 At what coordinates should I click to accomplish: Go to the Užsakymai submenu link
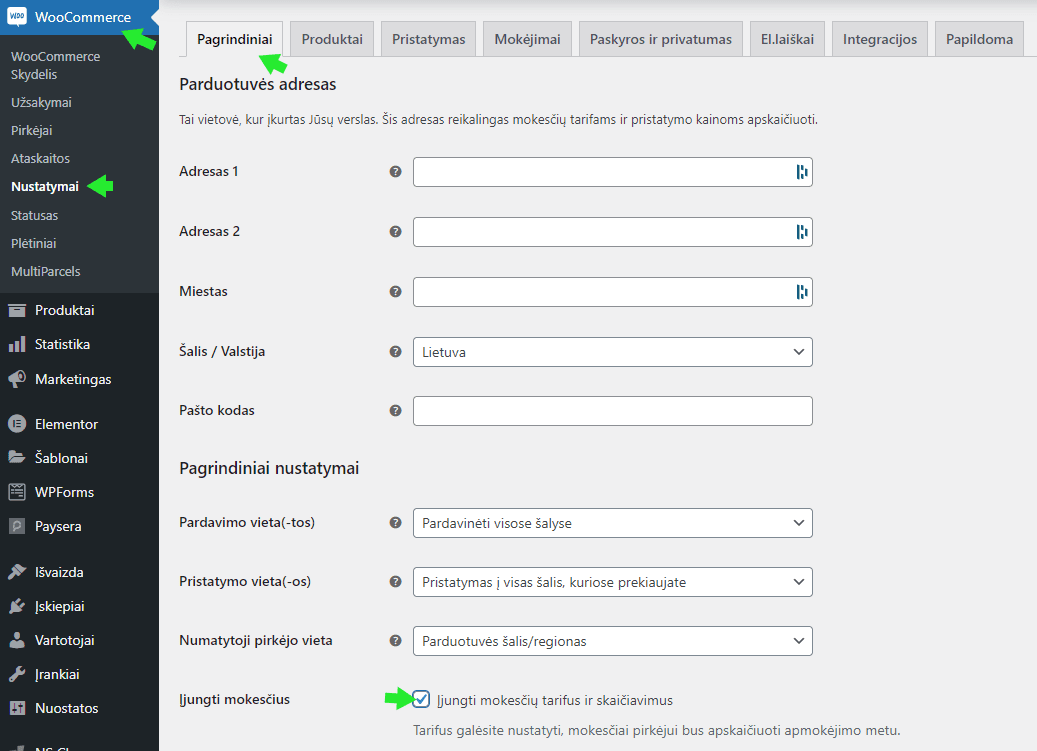41,103
